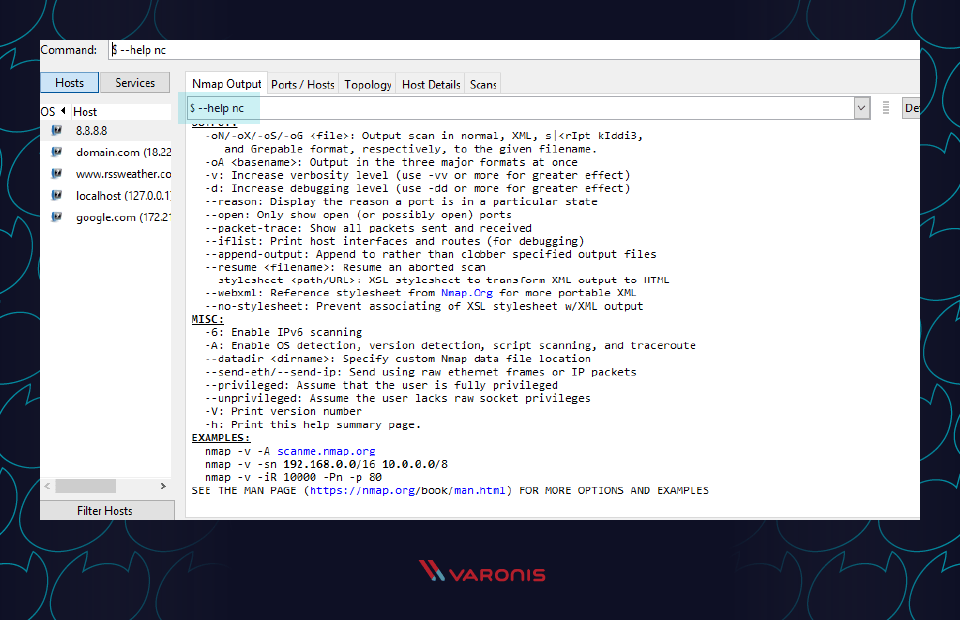Screen dimensions: 960x620
Task: Switch to the Services tab
Action: tap(135, 82)
